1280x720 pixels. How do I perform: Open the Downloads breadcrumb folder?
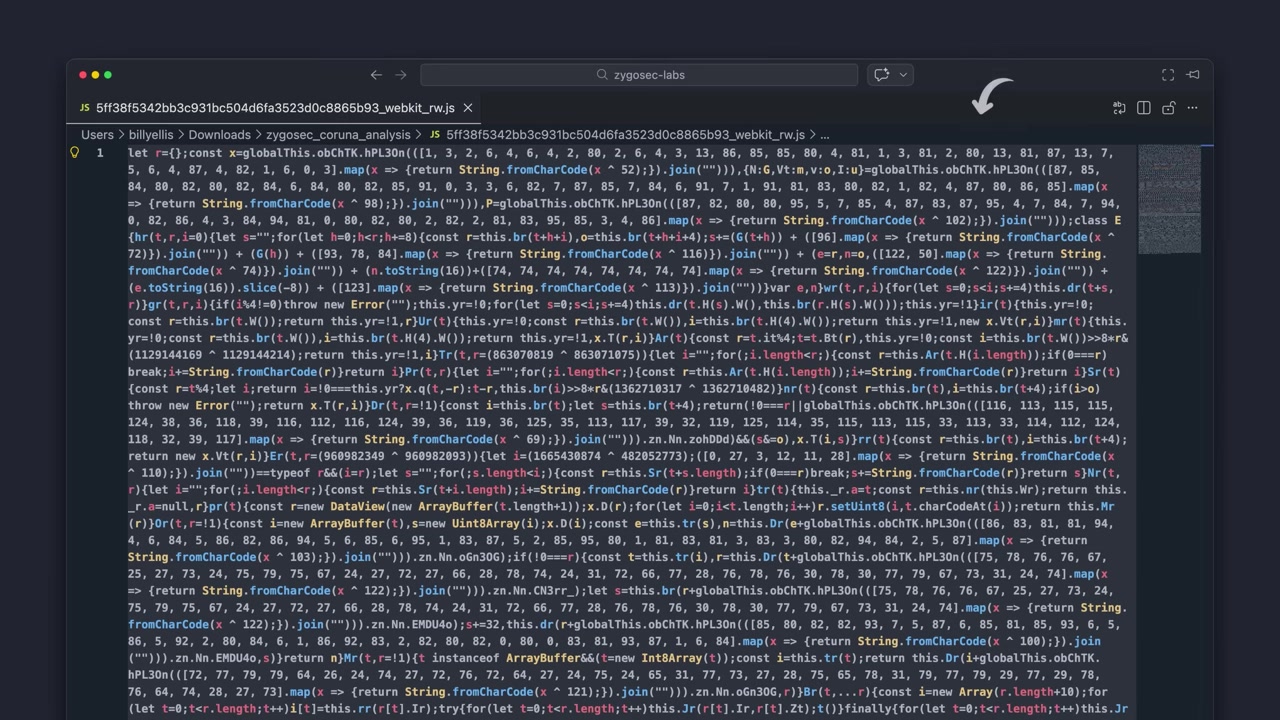pos(220,135)
